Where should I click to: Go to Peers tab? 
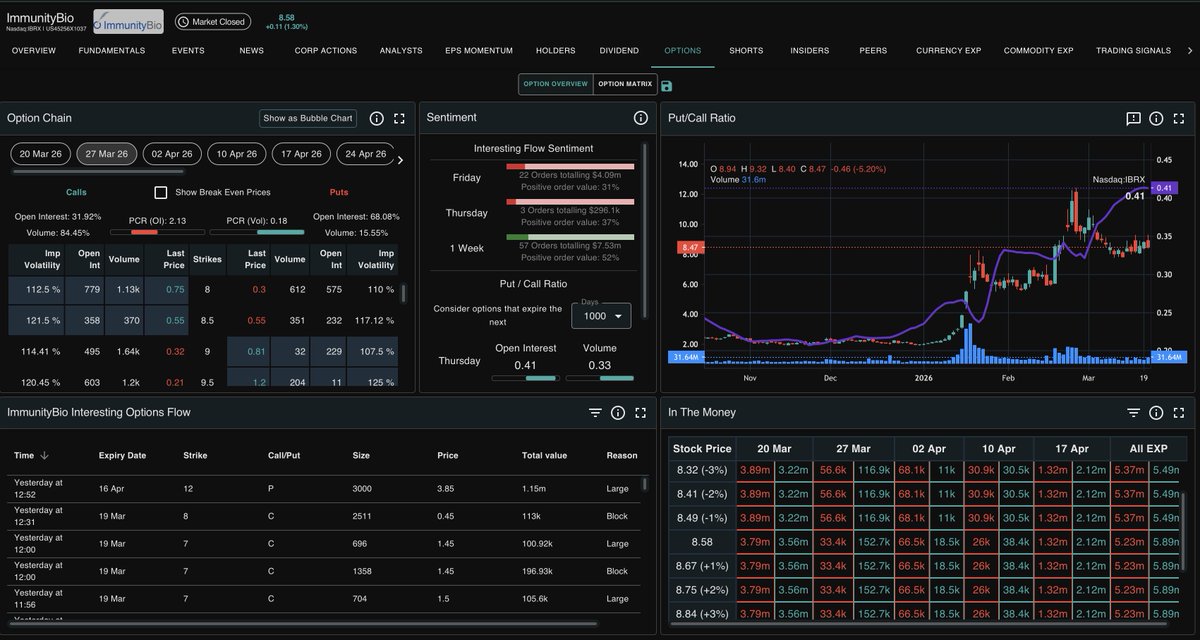[873, 50]
